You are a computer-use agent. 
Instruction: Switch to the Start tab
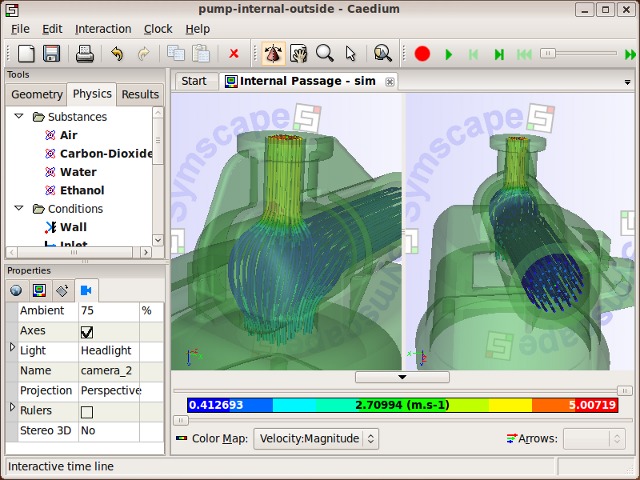(194, 81)
